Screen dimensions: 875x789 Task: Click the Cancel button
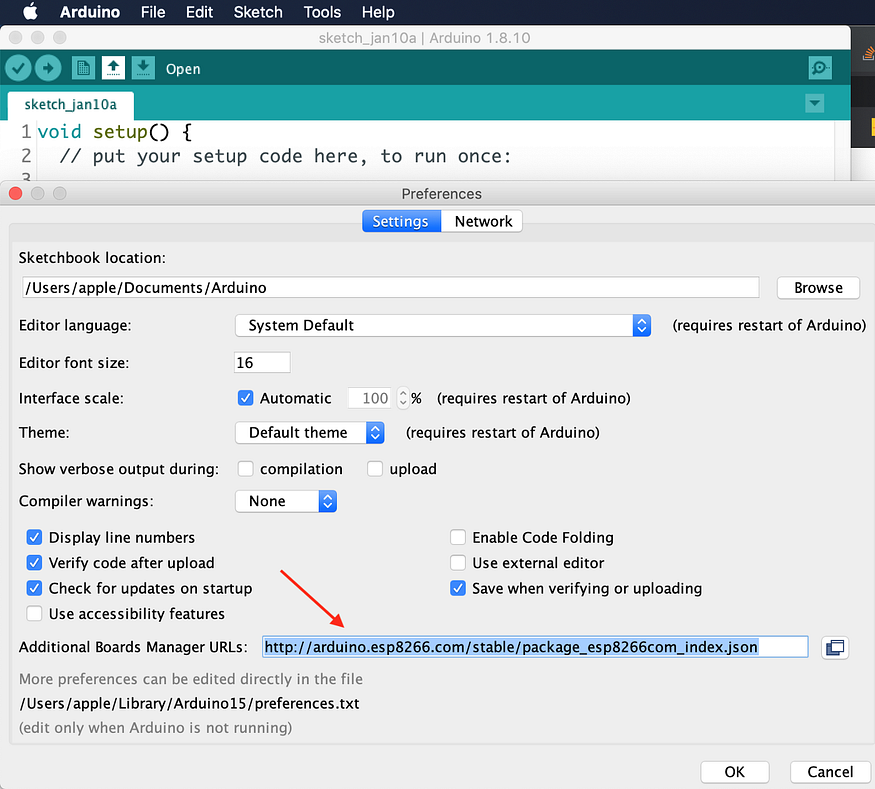(830, 772)
